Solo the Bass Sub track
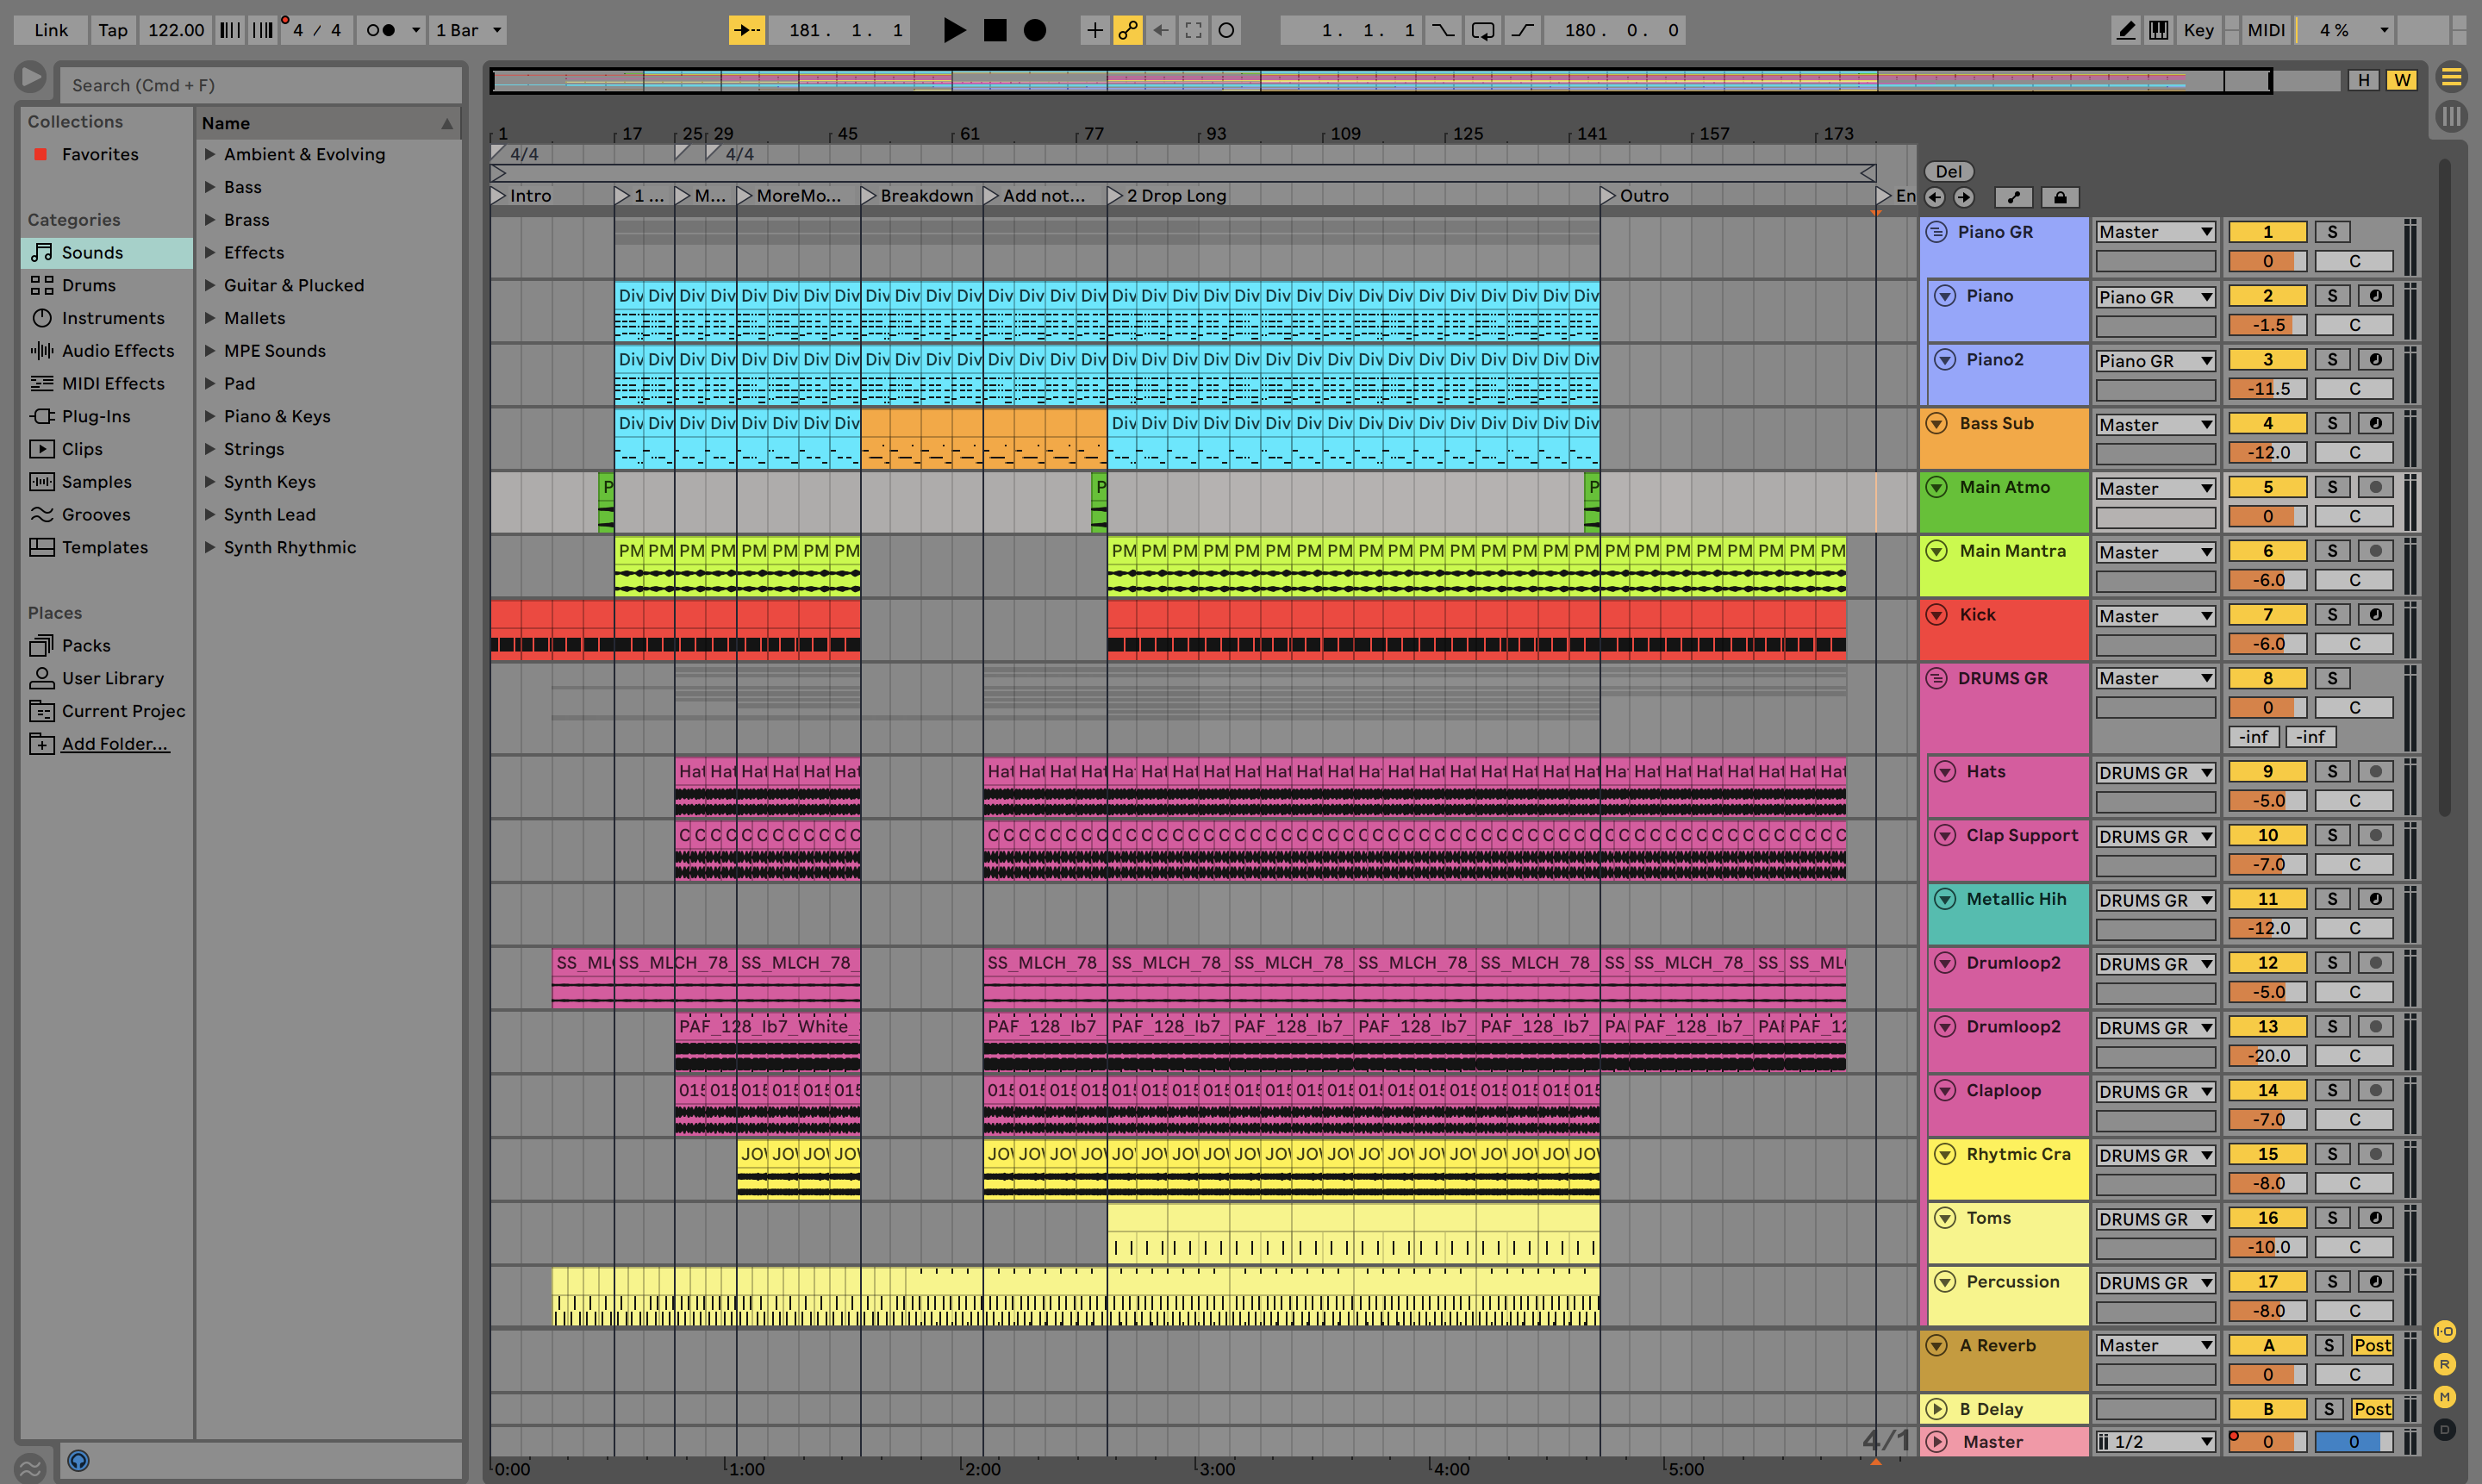 coord(2332,424)
